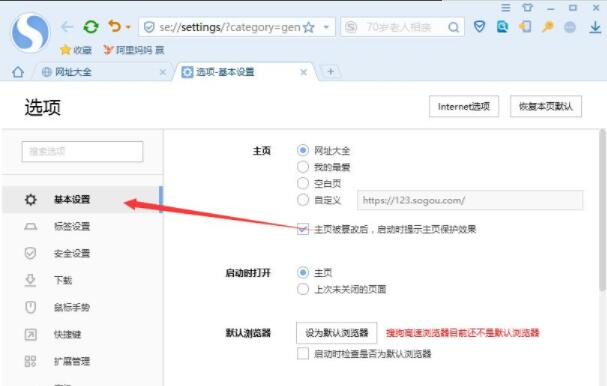
Task: Click the Internet选项 button
Action: (x=464, y=106)
